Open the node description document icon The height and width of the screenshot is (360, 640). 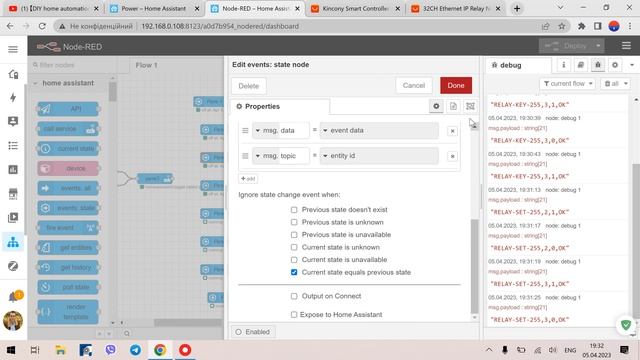tap(453, 106)
